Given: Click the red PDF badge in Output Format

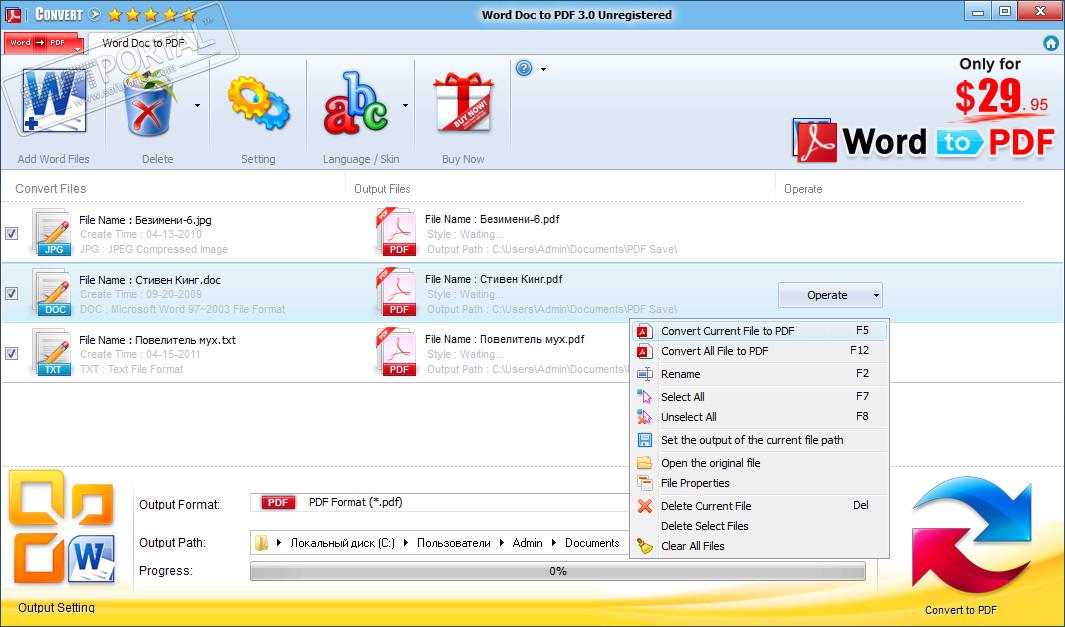Looking at the screenshot, I should tap(278, 503).
